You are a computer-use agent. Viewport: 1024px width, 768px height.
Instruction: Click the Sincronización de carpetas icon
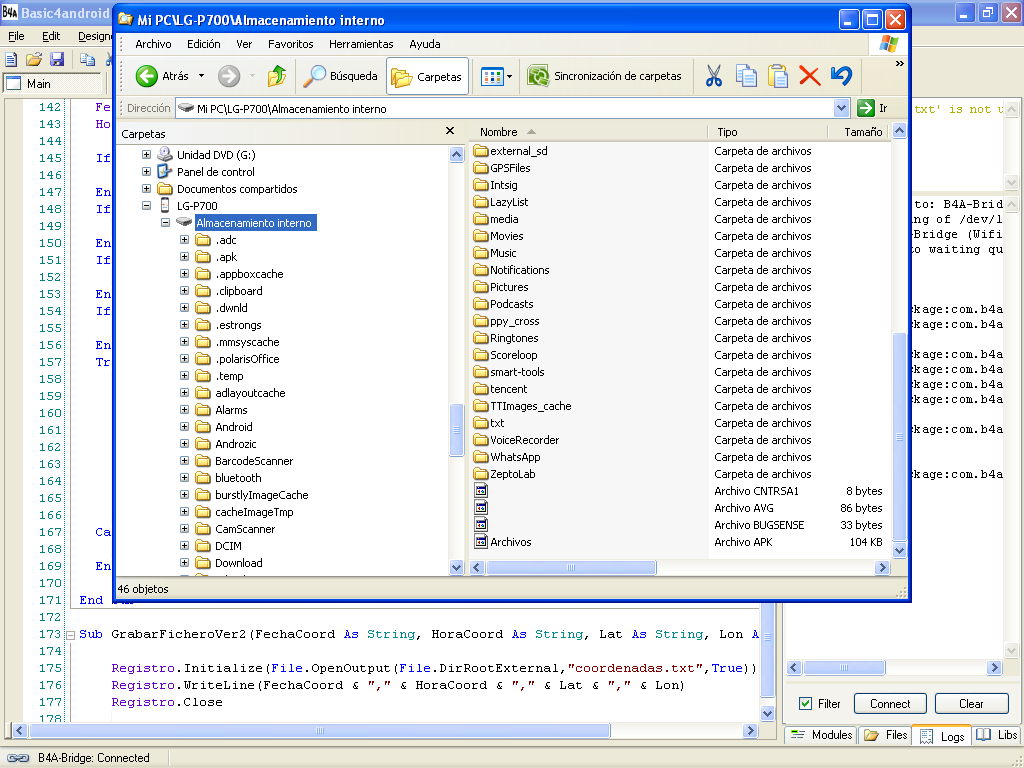click(x=539, y=76)
